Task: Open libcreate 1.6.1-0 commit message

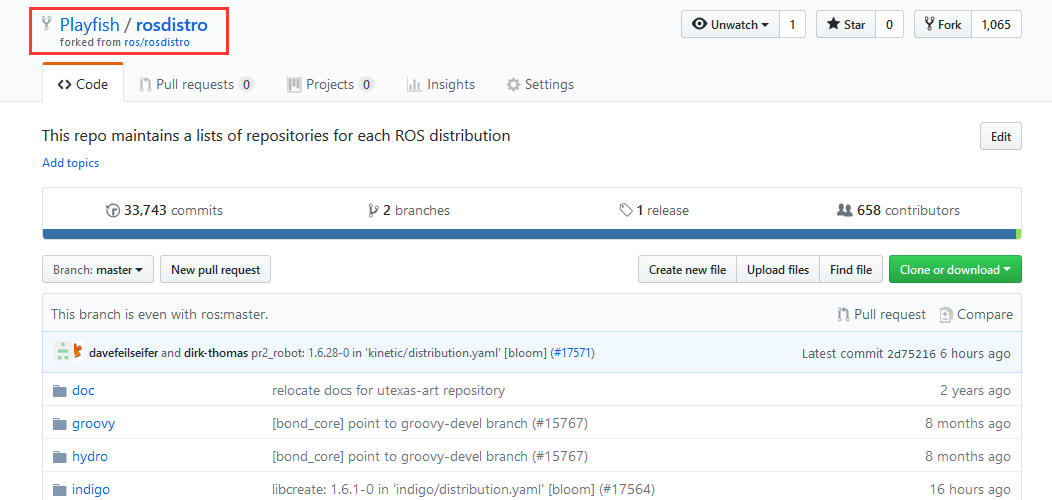Action: pyautogui.click(x=463, y=489)
